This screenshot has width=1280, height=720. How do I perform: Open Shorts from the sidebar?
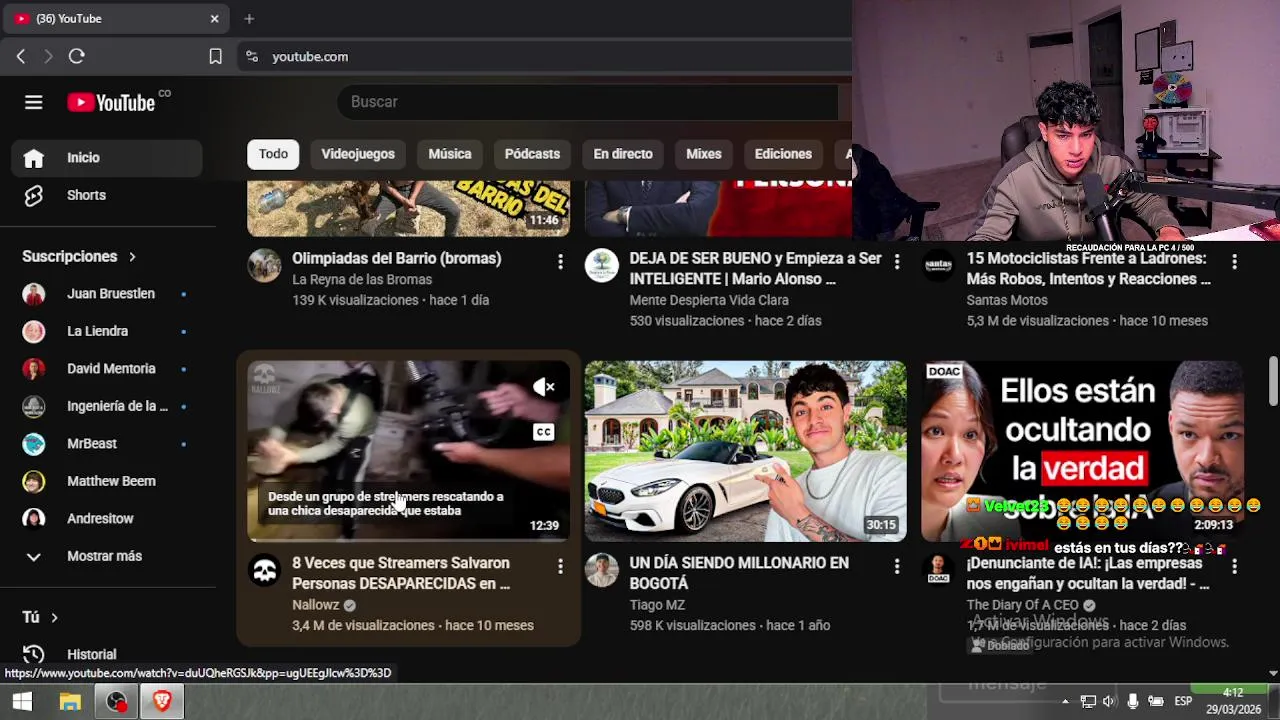point(107,195)
